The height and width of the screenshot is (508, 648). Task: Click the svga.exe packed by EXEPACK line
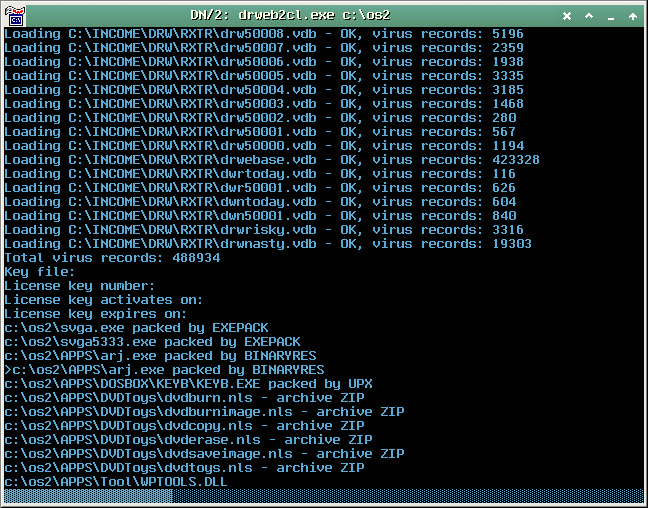(136, 328)
